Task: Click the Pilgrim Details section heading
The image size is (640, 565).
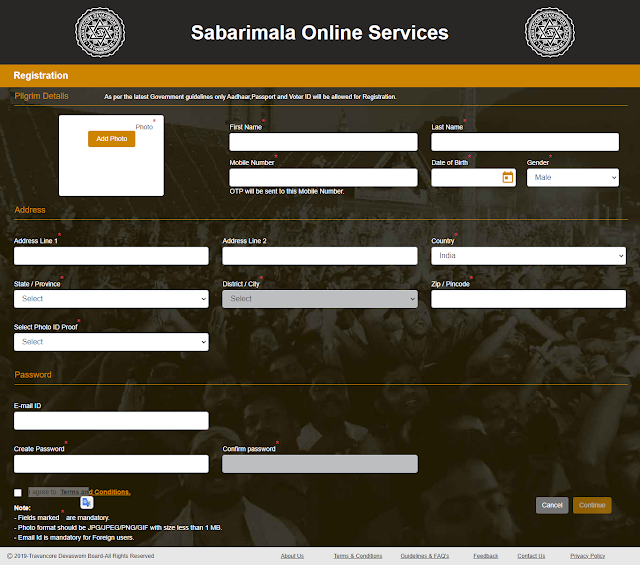Action: coord(41,96)
